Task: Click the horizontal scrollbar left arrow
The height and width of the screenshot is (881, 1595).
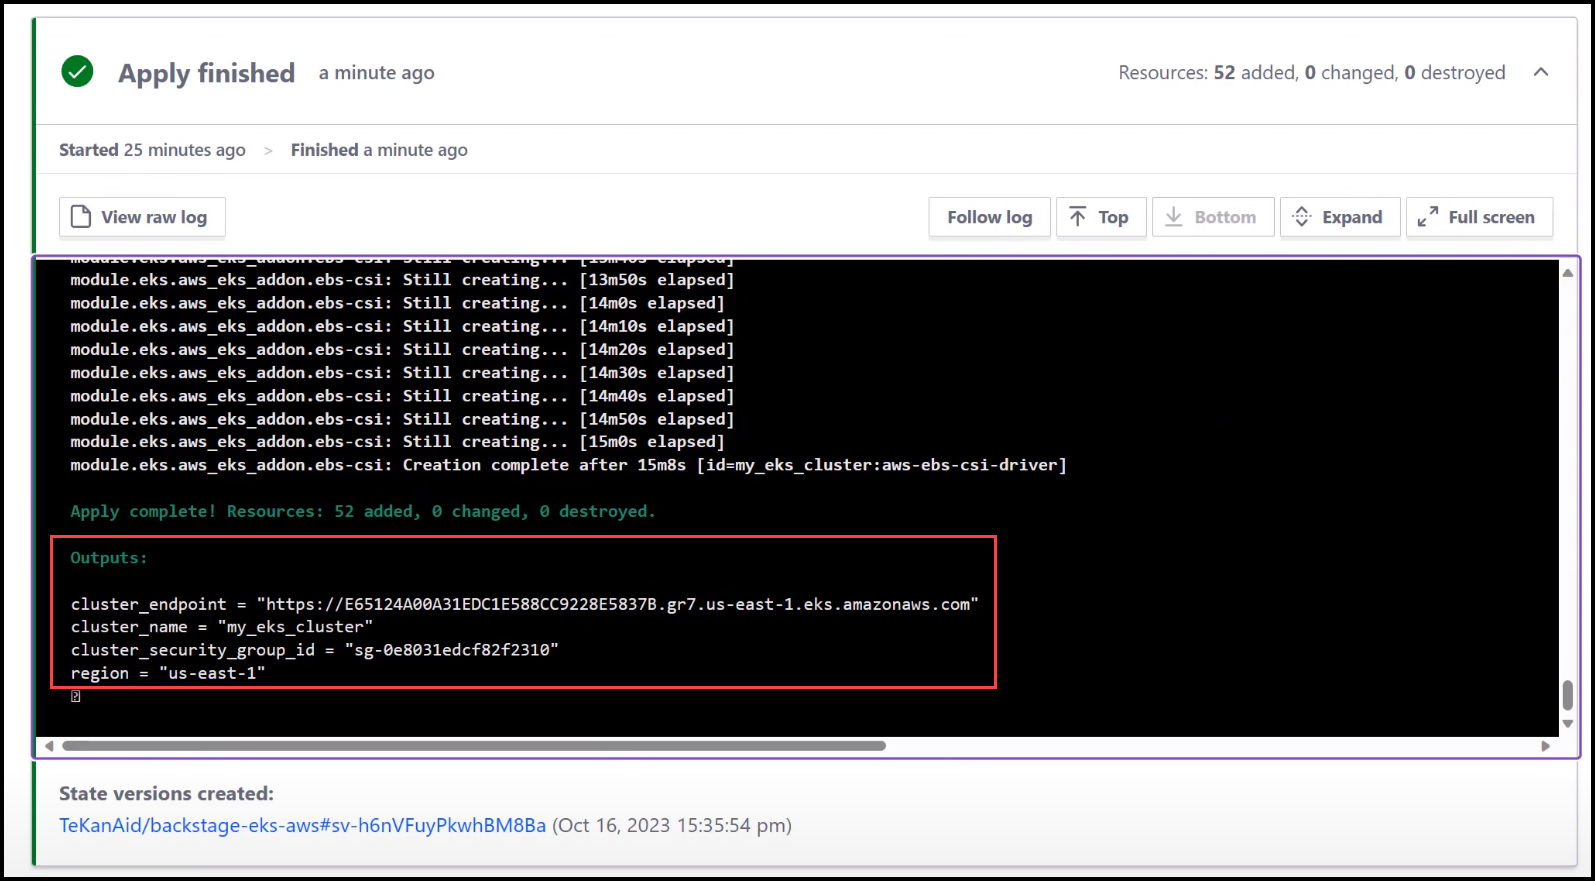Action: tap(48, 746)
